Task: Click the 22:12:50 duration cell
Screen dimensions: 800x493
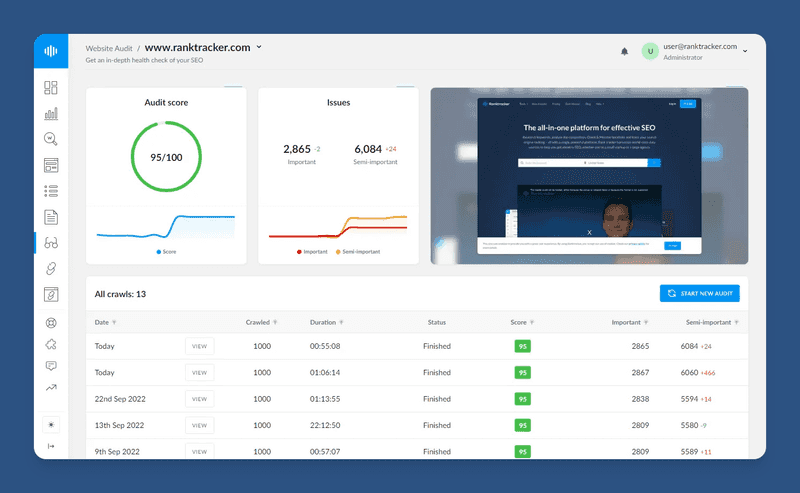Action: tap(325, 425)
